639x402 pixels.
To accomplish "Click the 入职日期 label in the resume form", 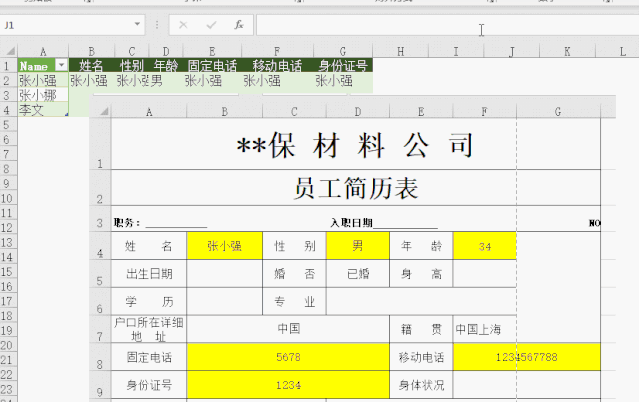I will [351, 223].
